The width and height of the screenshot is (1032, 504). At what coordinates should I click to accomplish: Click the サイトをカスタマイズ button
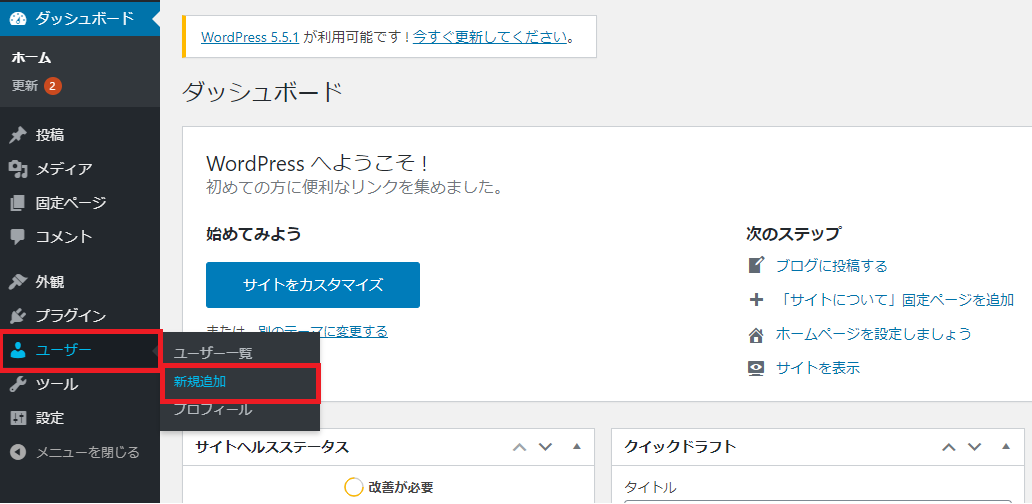click(313, 285)
